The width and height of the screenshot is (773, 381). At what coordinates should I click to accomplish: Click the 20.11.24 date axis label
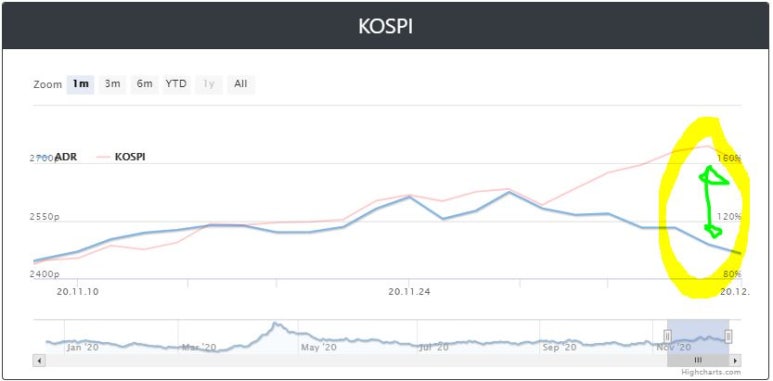[x=409, y=291]
